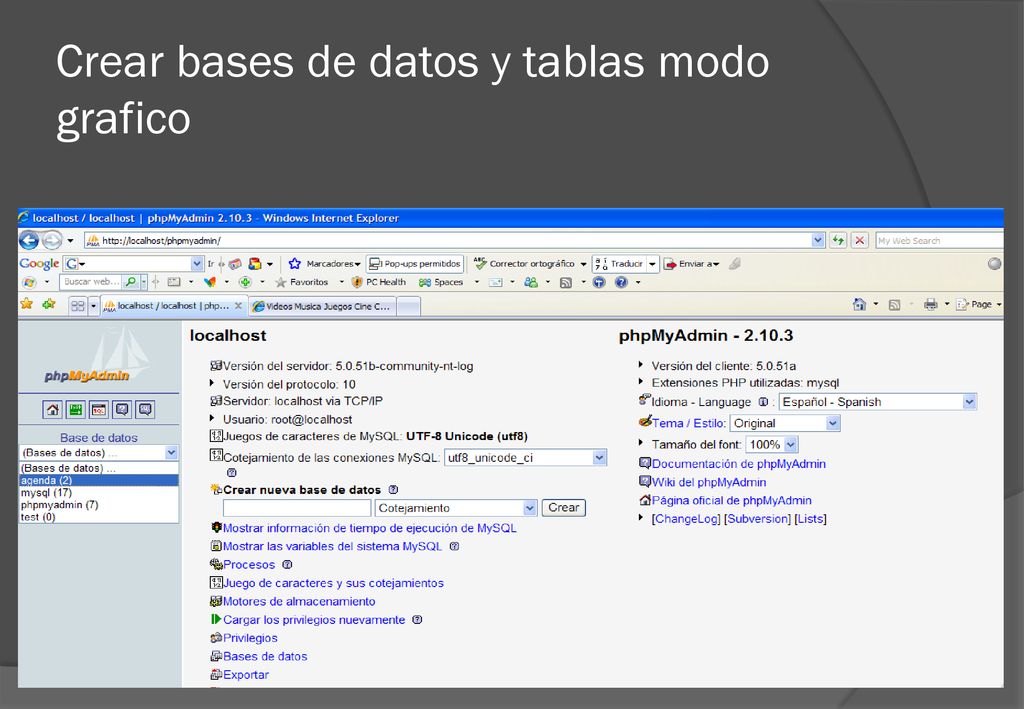Select test (0) in the database list
Screen dimensions: 1024x709
[x=99, y=517]
